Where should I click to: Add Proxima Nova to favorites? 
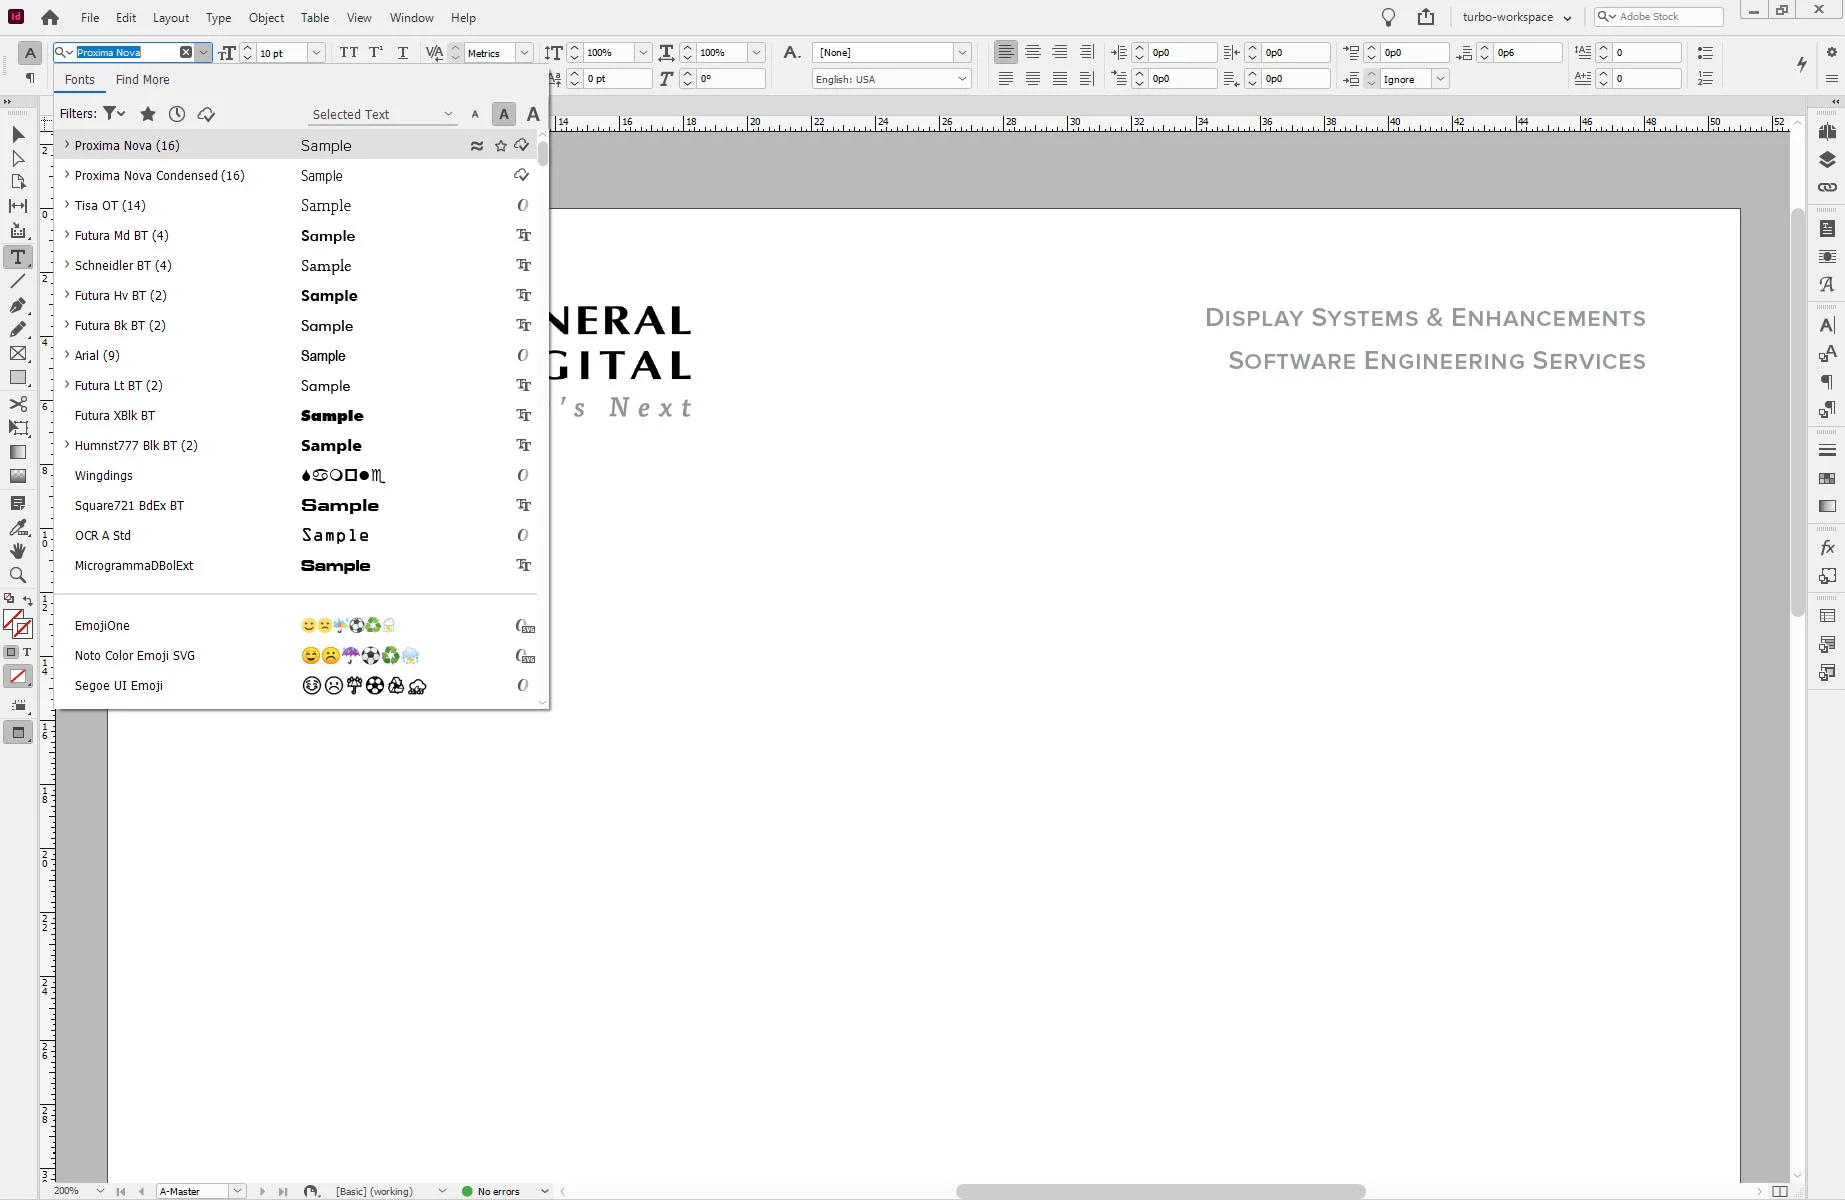coord(501,146)
